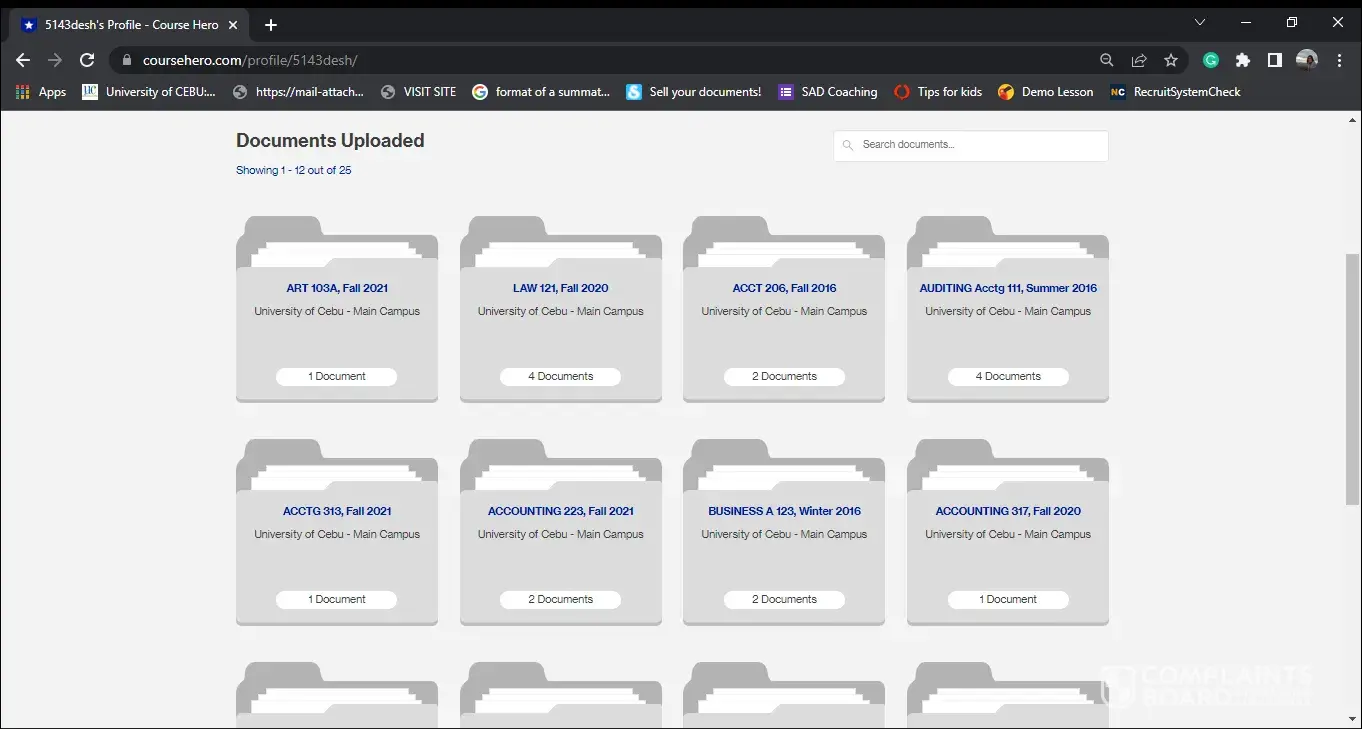Click the browser back arrow
The width and height of the screenshot is (1362, 729).
click(x=23, y=60)
